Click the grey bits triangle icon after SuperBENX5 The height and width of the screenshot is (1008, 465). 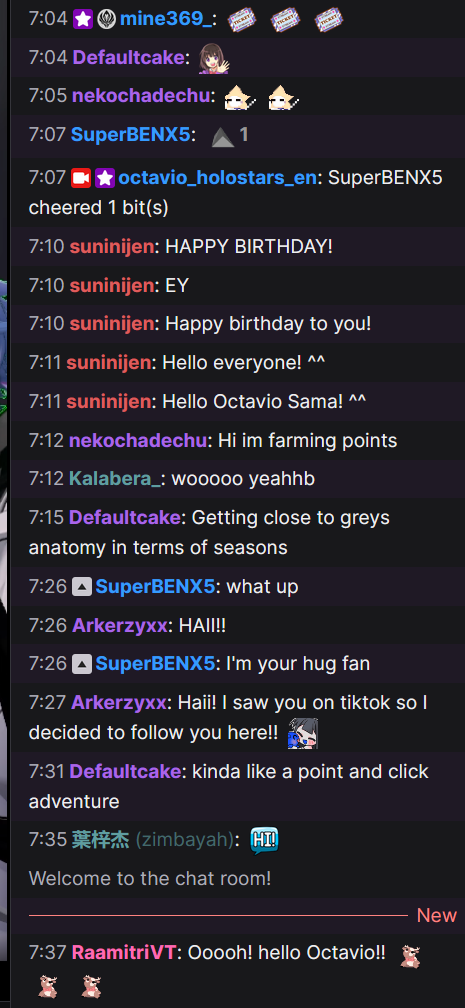pos(223,136)
